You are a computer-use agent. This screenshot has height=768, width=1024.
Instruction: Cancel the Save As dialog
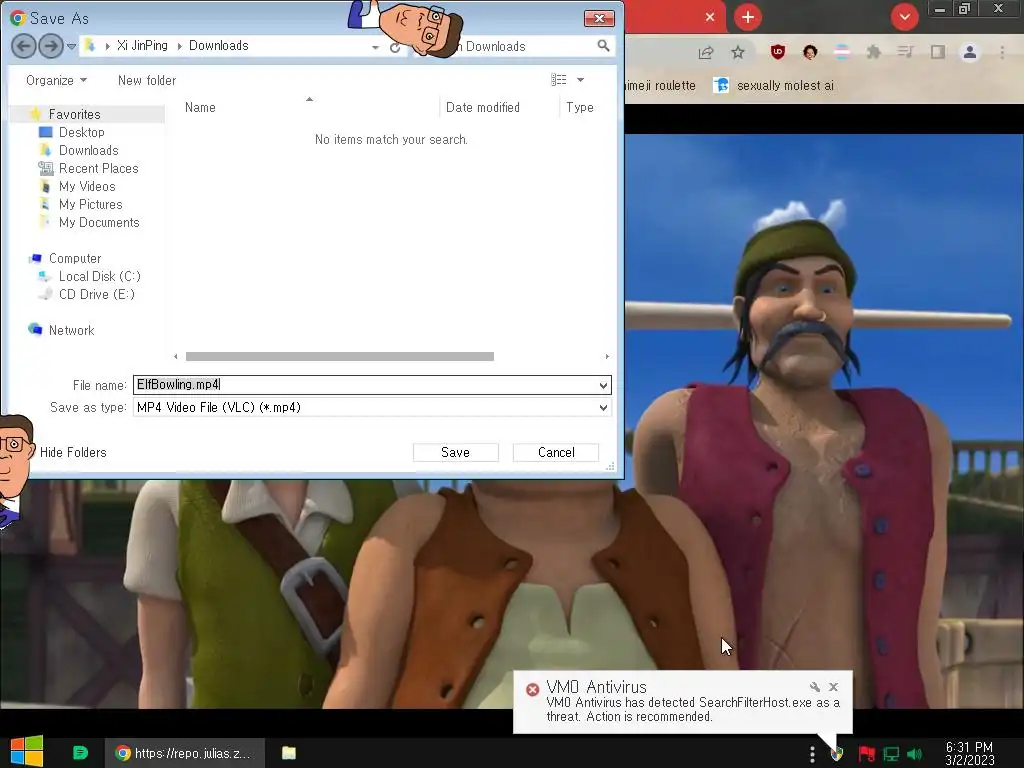[x=556, y=453]
